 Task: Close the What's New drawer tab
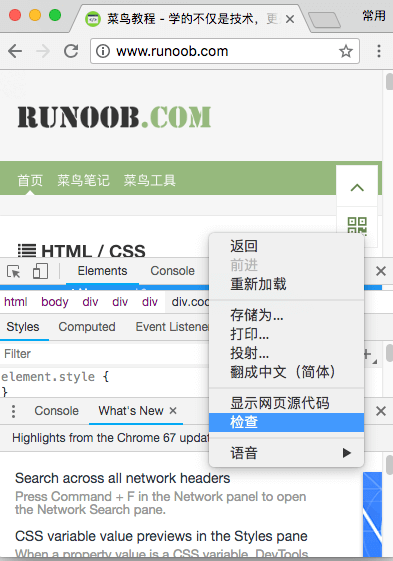(x=173, y=410)
